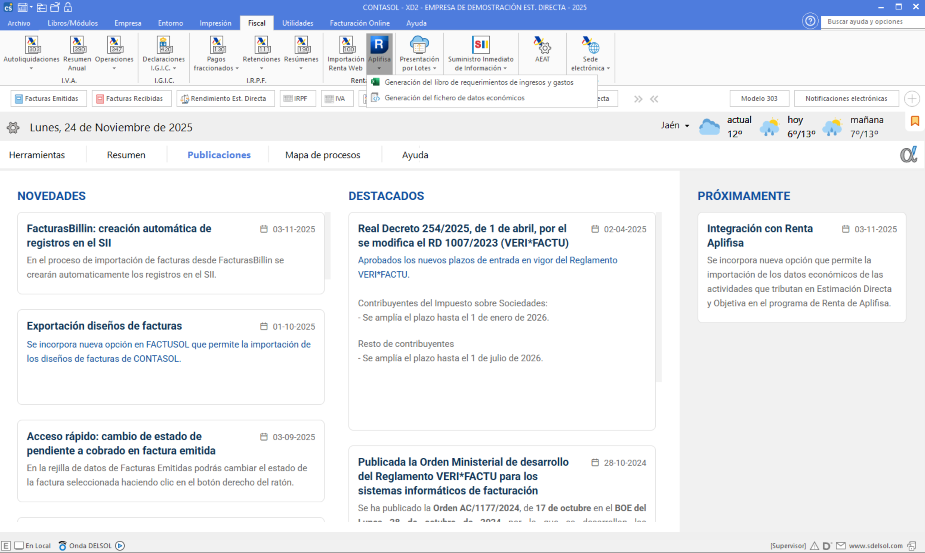Switch to the Empresa ribbon tab

[x=128, y=23]
